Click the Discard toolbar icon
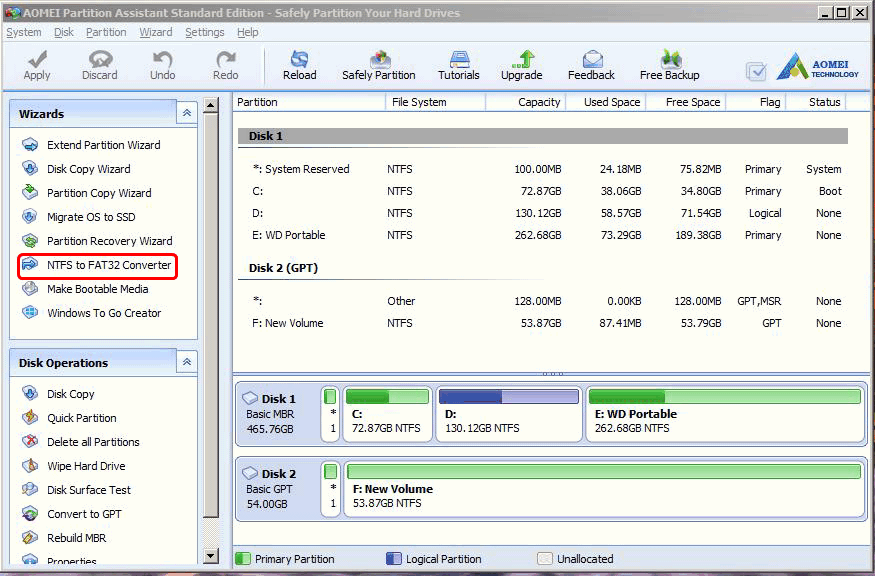Screen dimensions: 875x576 coord(100,59)
